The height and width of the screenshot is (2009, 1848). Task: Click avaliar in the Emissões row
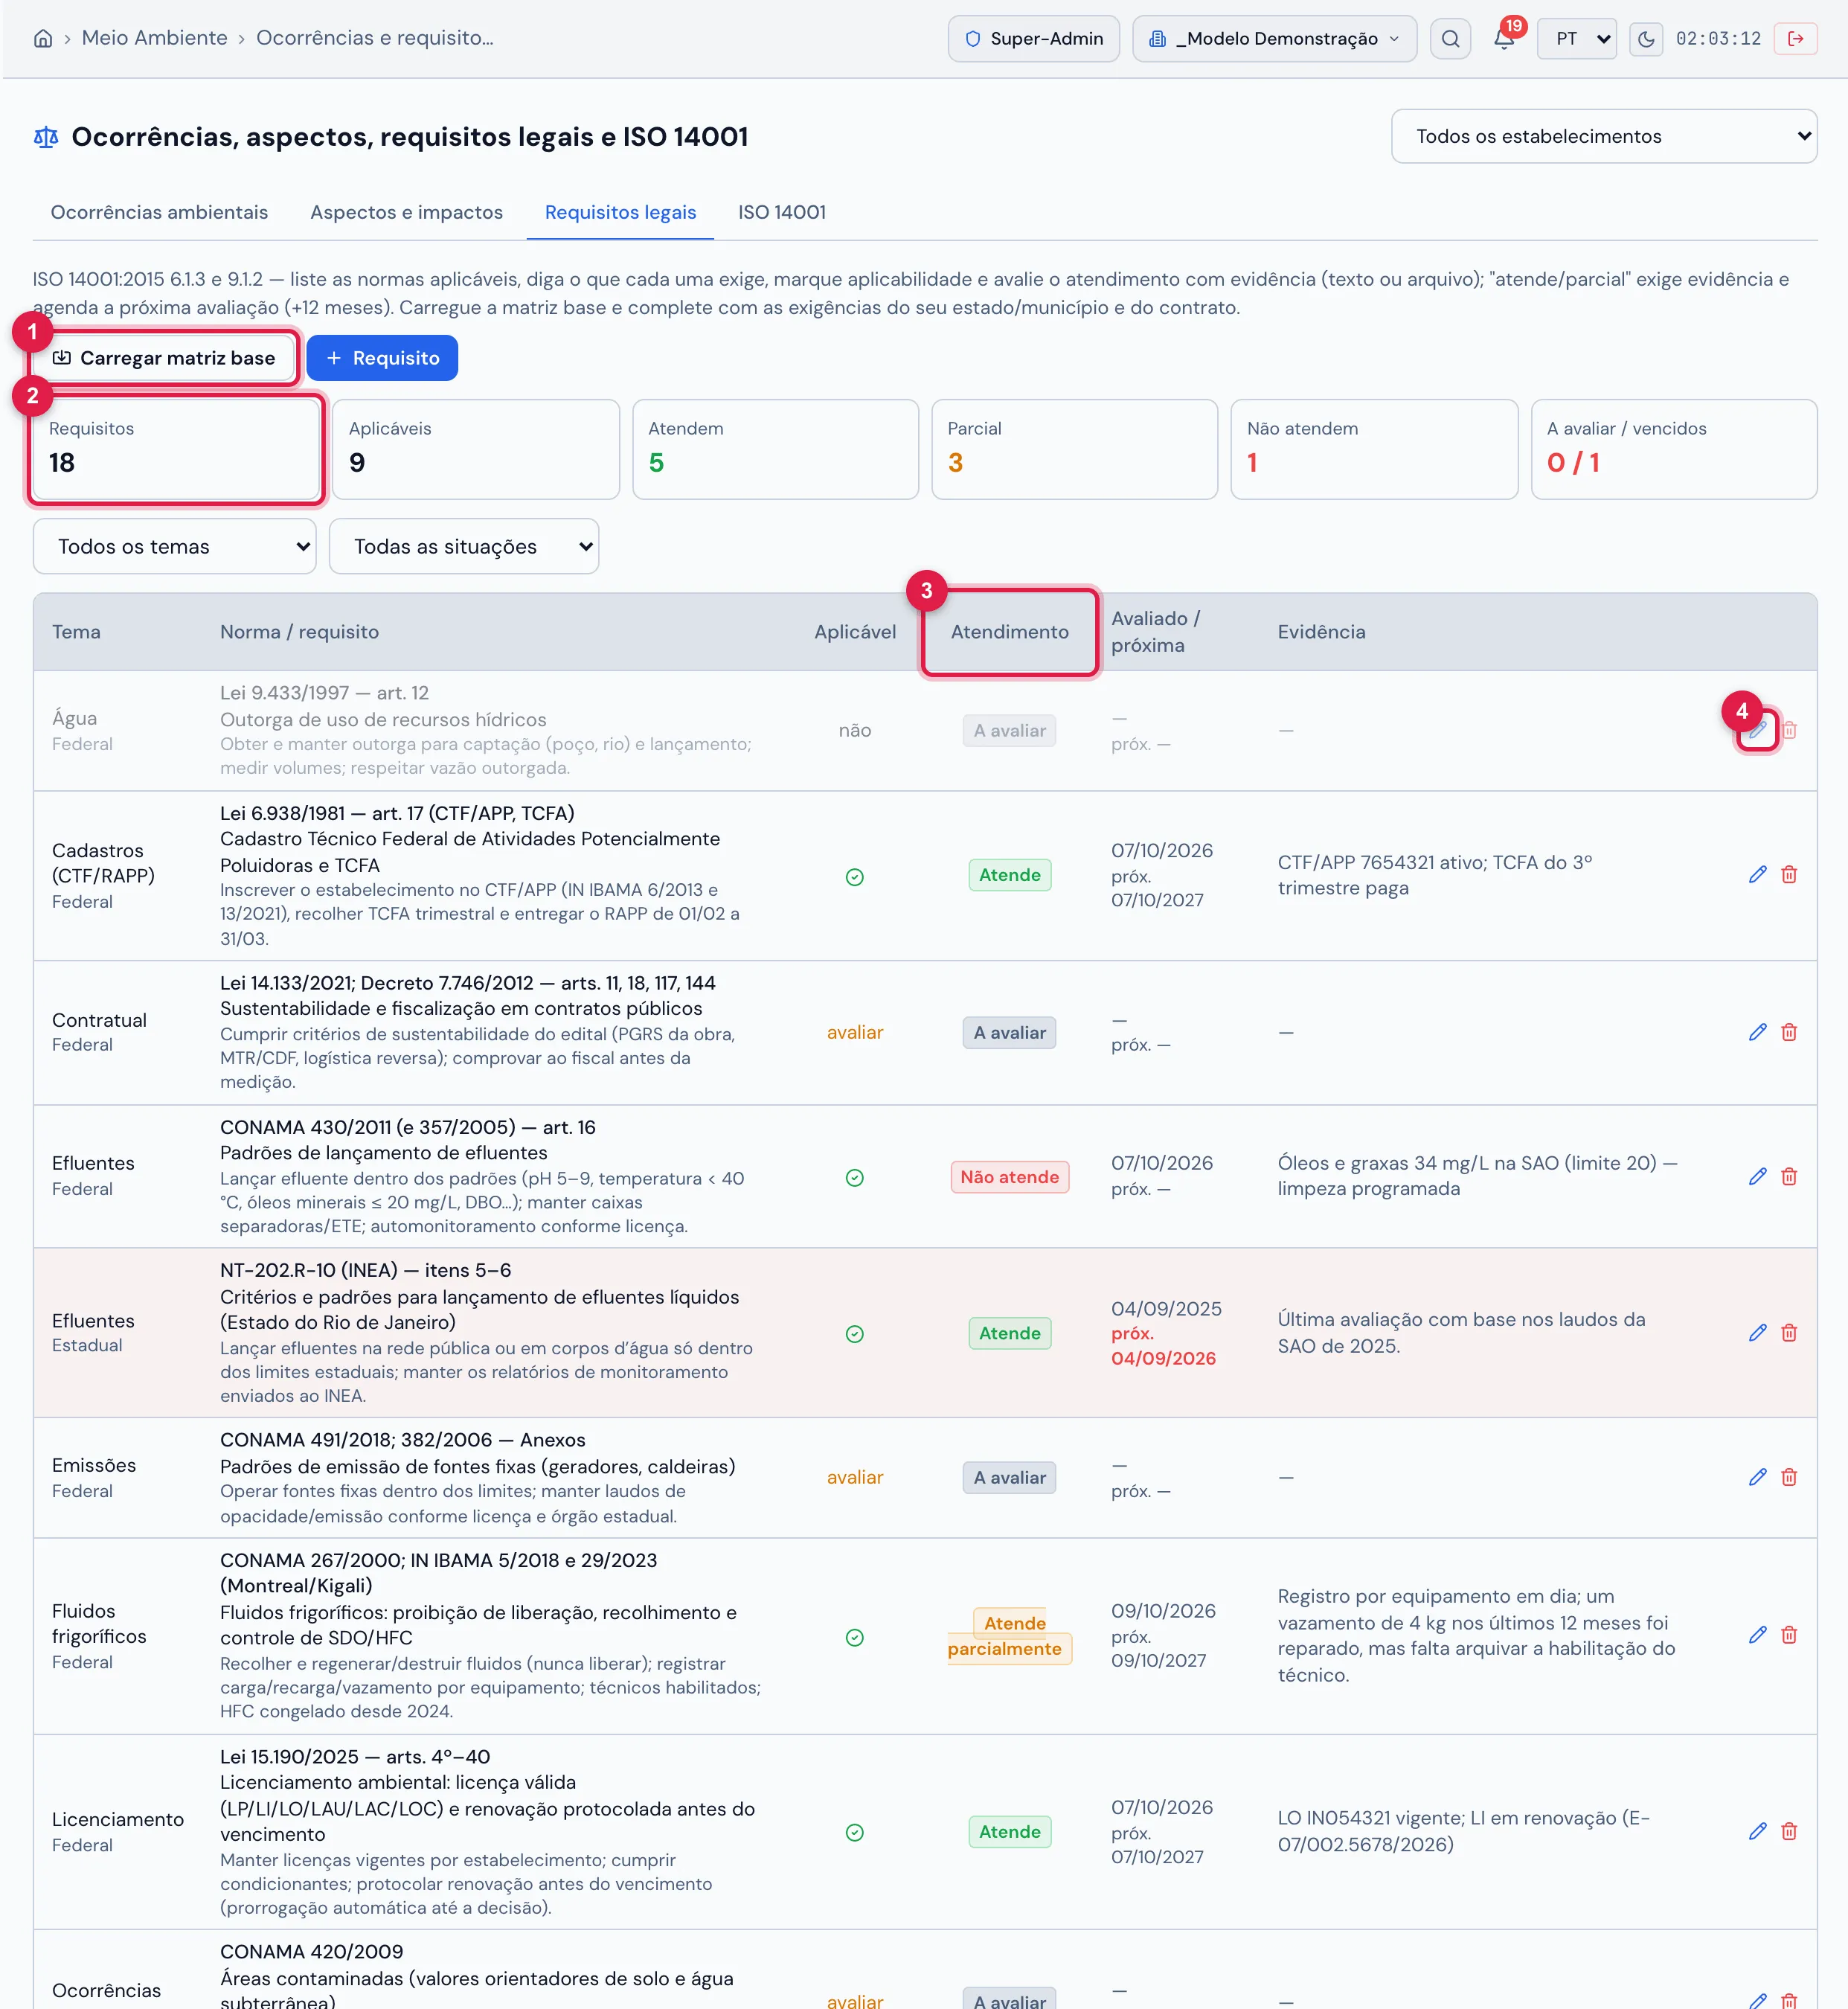(854, 1477)
